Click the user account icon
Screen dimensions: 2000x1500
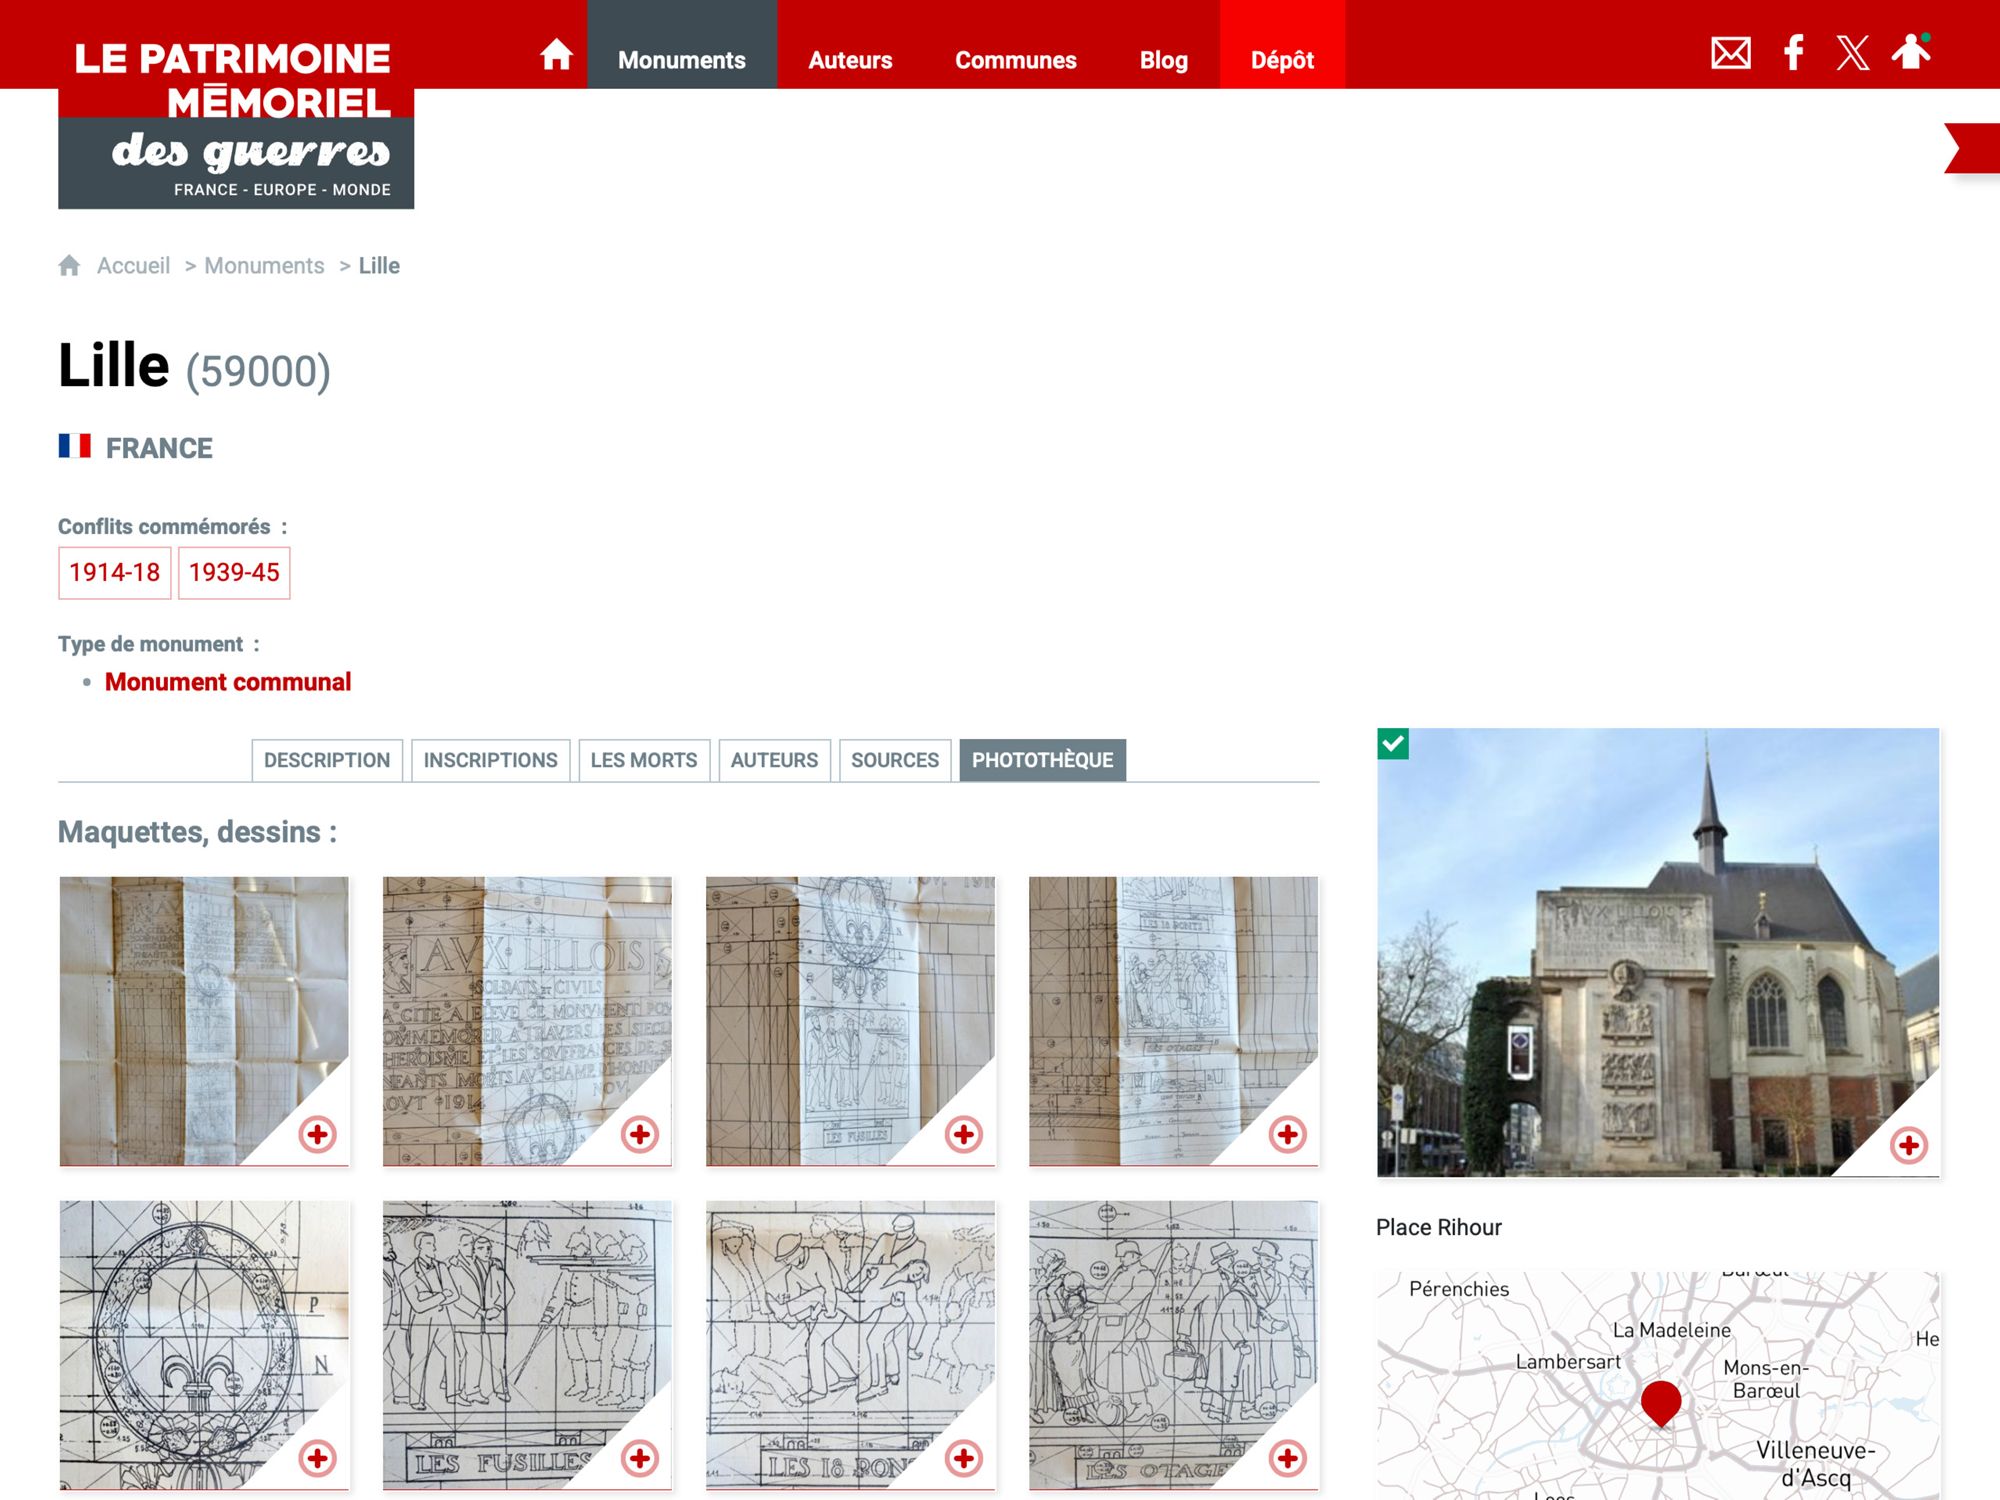[1911, 52]
